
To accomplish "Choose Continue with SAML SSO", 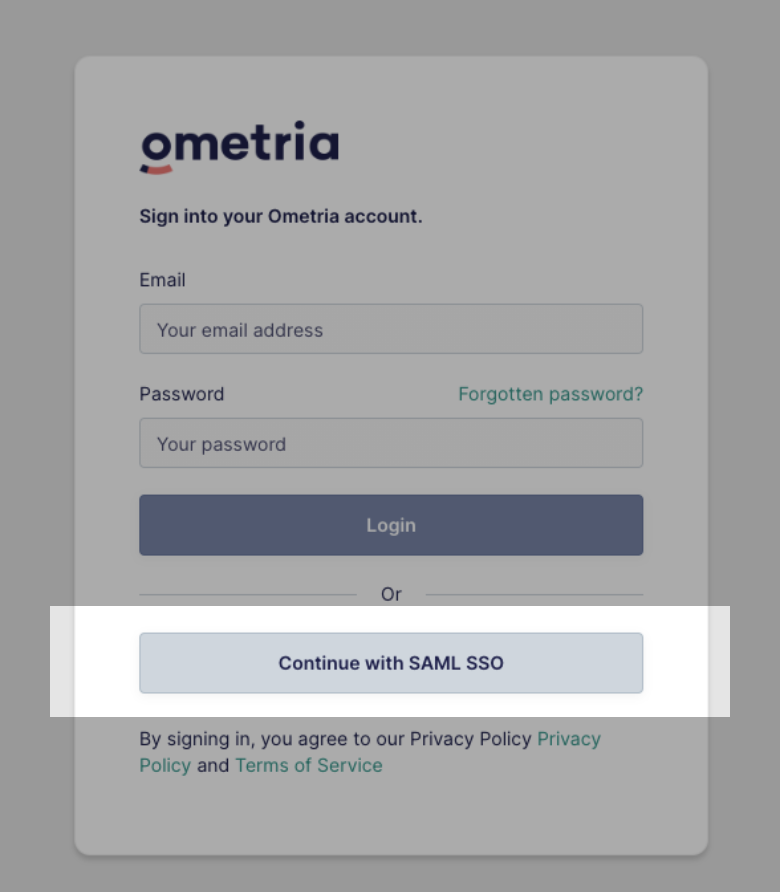I will [391, 663].
